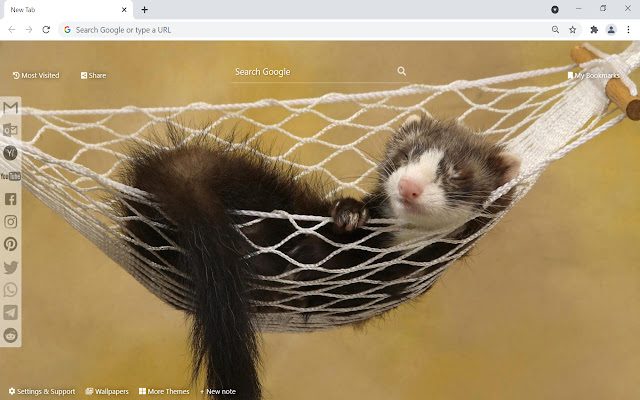The height and width of the screenshot is (400, 640).
Task: Open Facebook sidebar shortcut
Action: tap(11, 199)
